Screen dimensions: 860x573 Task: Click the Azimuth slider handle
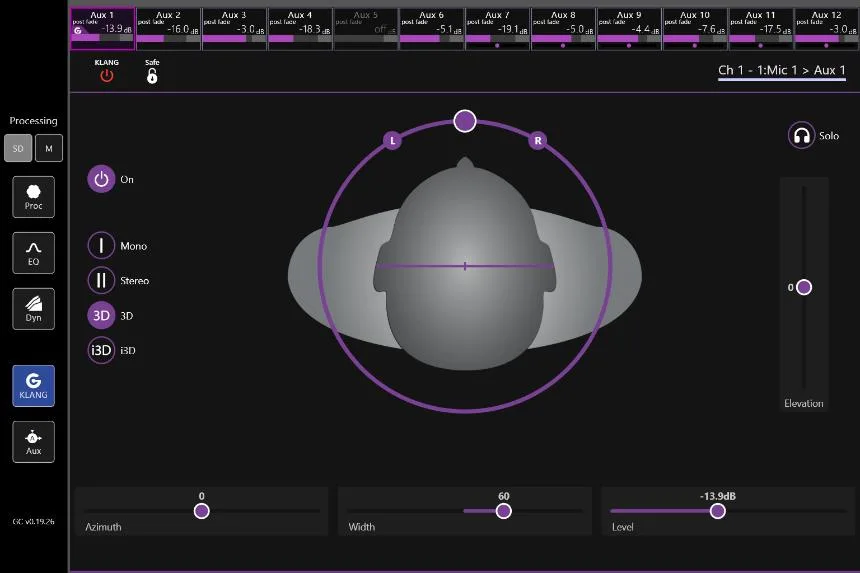click(x=201, y=511)
